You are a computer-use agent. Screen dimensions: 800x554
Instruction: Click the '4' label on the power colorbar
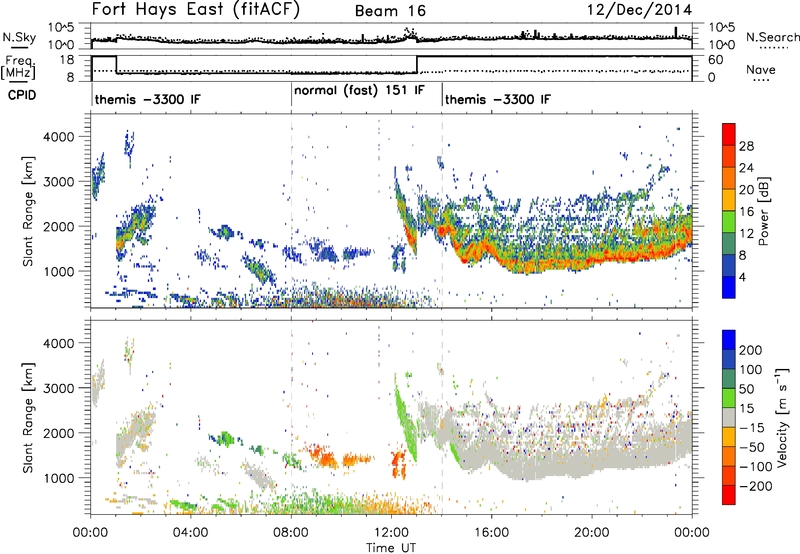coord(742,278)
